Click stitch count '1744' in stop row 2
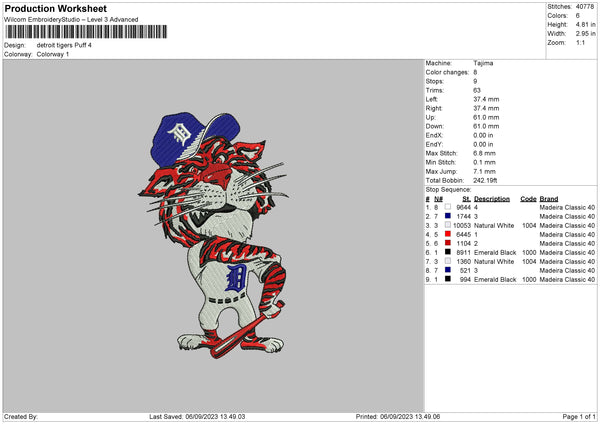 pyautogui.click(x=463, y=216)
